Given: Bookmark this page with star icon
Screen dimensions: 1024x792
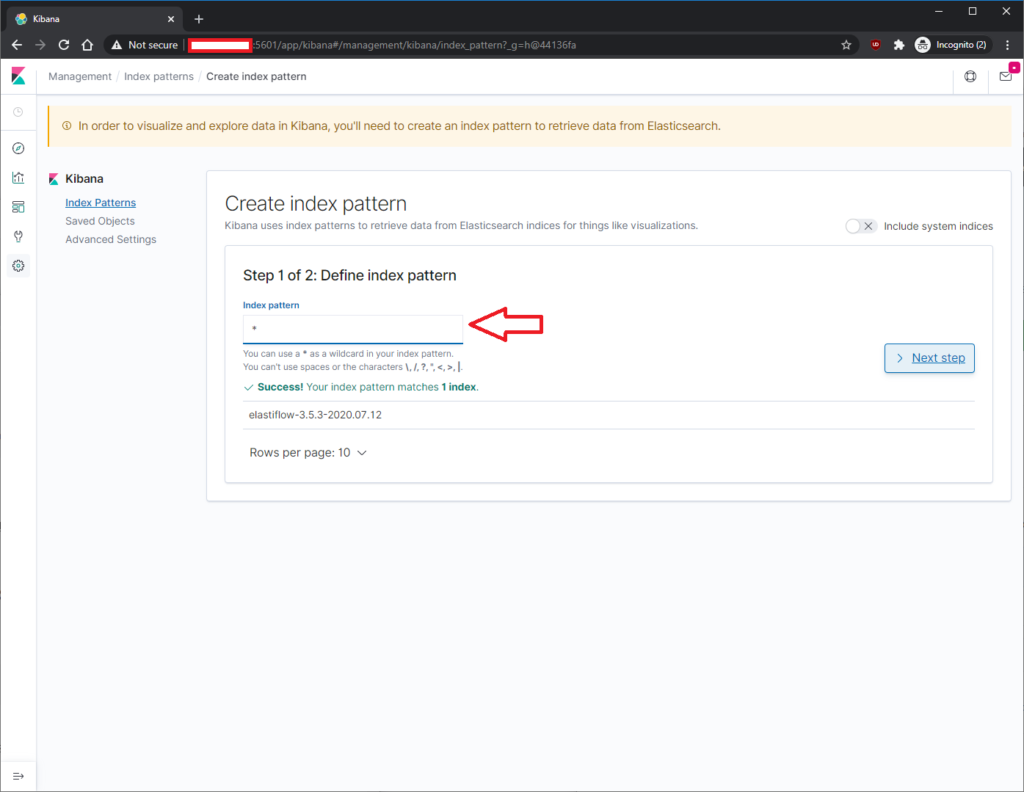Looking at the screenshot, I should 846,45.
